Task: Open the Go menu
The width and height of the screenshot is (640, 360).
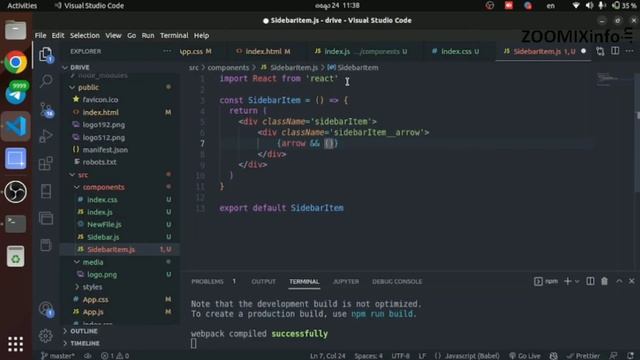Action: 131,36
